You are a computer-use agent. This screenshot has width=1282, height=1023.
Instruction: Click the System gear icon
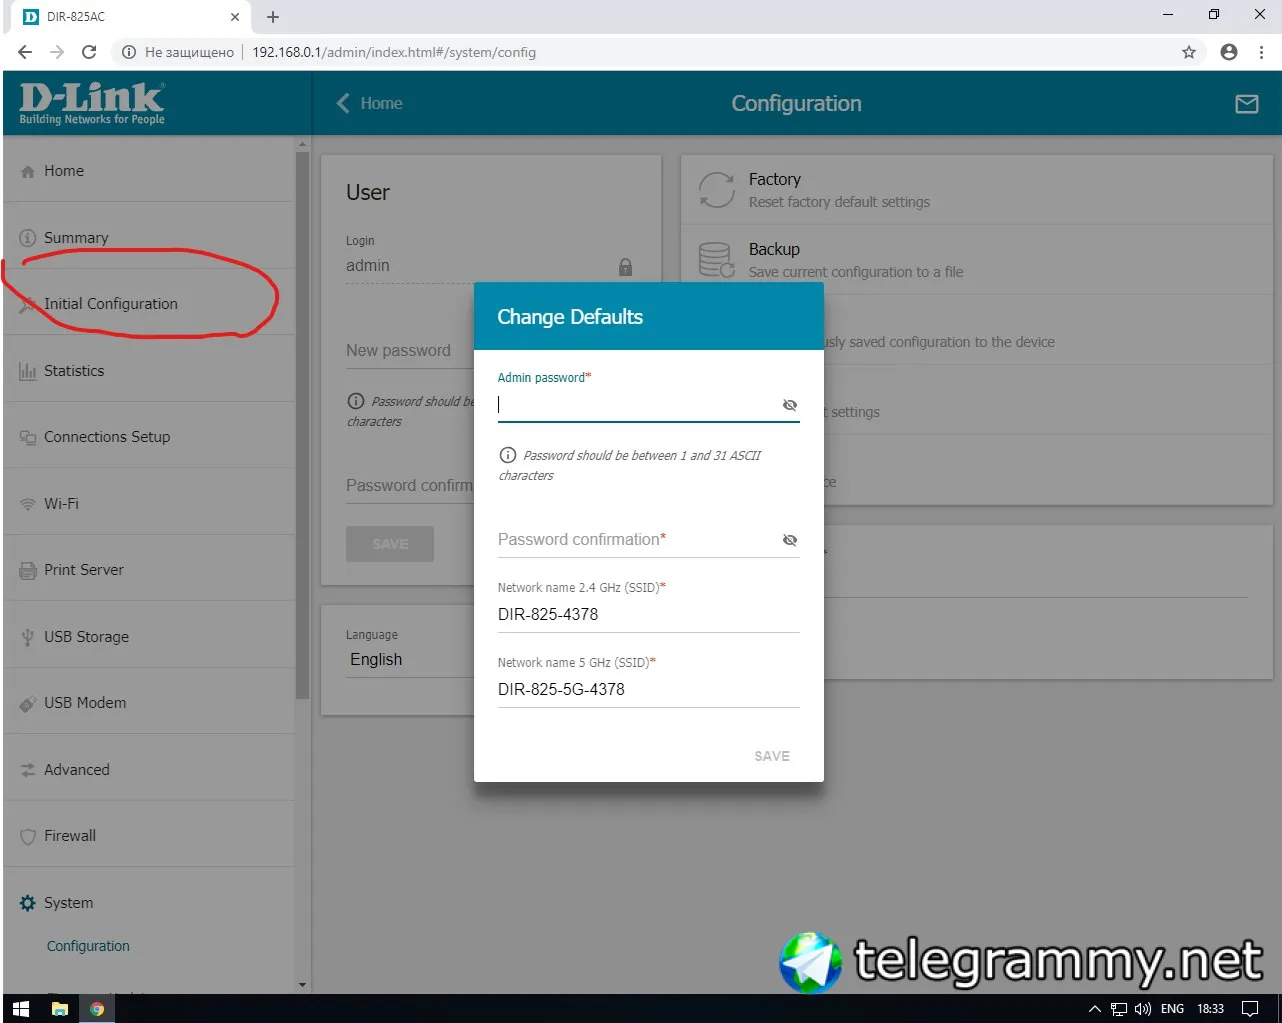(x=28, y=903)
